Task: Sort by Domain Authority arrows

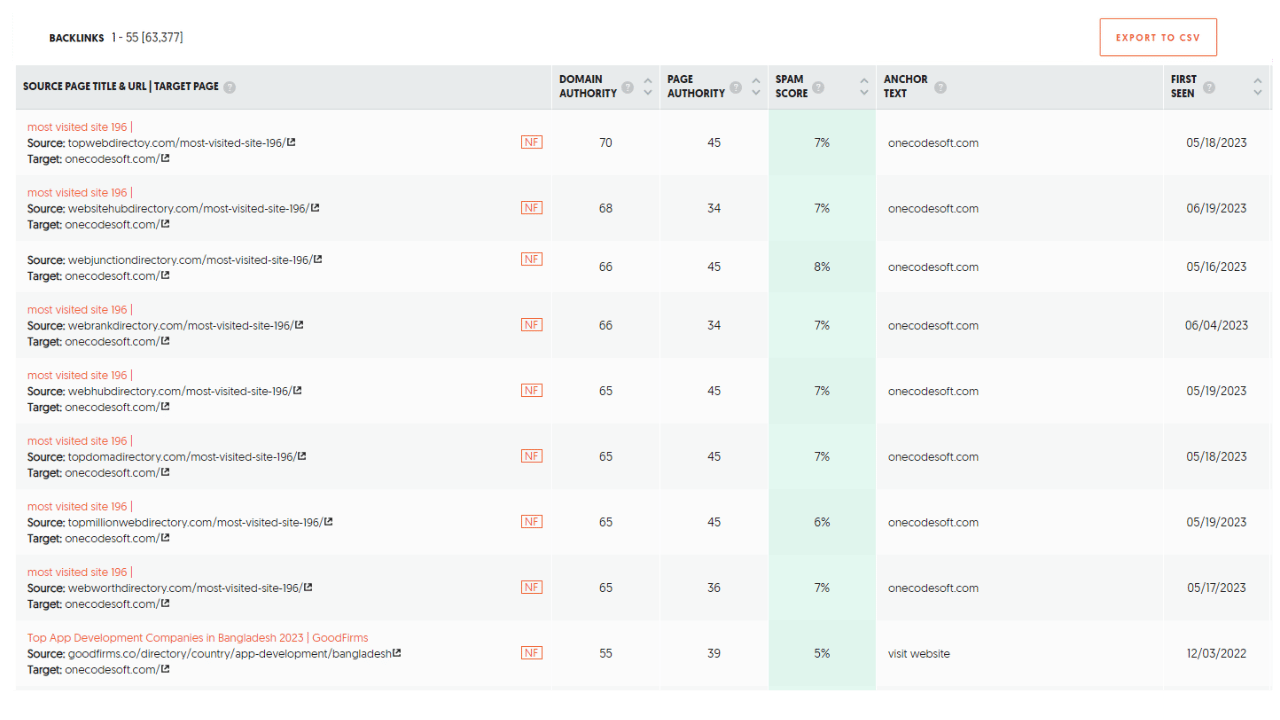Action: [x=648, y=87]
